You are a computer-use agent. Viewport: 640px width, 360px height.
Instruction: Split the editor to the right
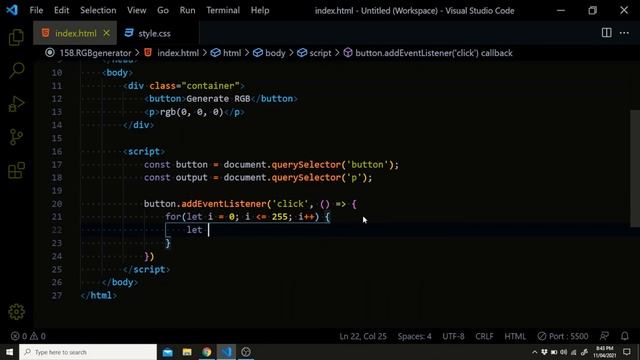607,33
